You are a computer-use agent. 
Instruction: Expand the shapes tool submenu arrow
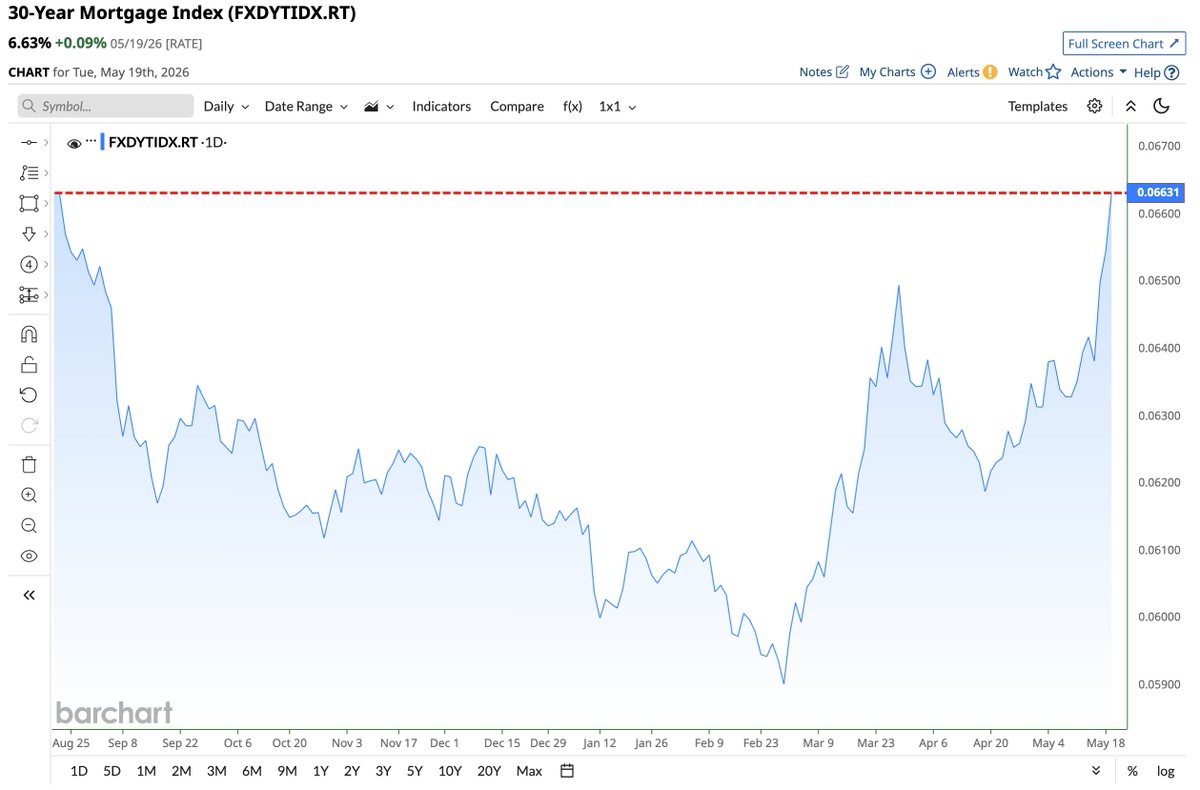tap(44, 204)
